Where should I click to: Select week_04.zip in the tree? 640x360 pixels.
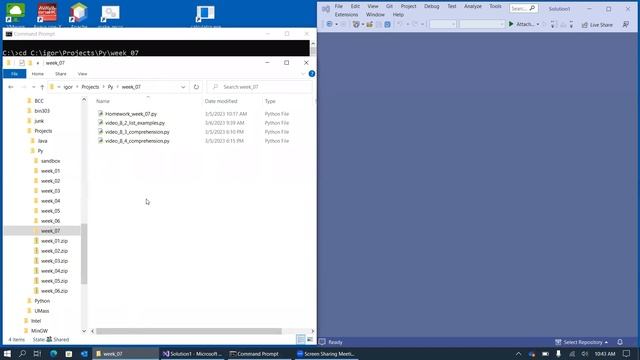tap(54, 271)
